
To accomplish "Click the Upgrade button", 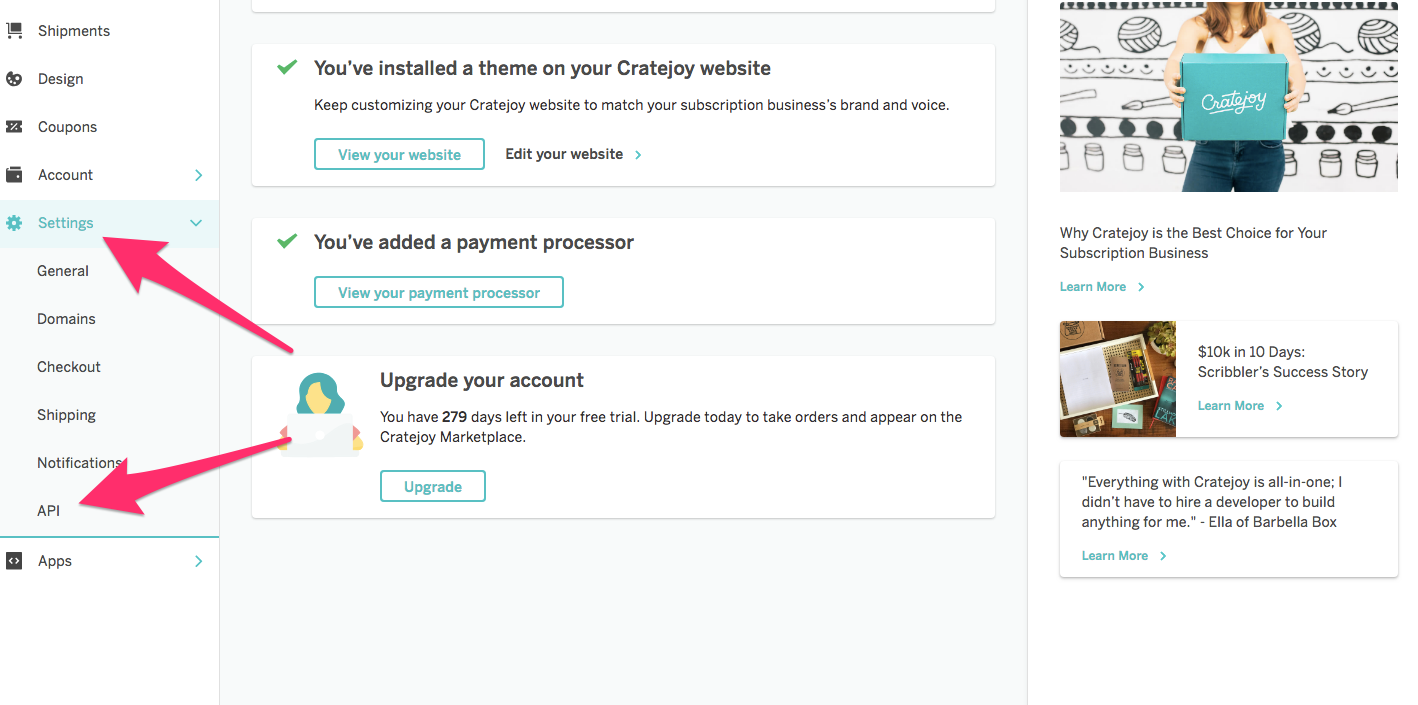I will [x=433, y=486].
